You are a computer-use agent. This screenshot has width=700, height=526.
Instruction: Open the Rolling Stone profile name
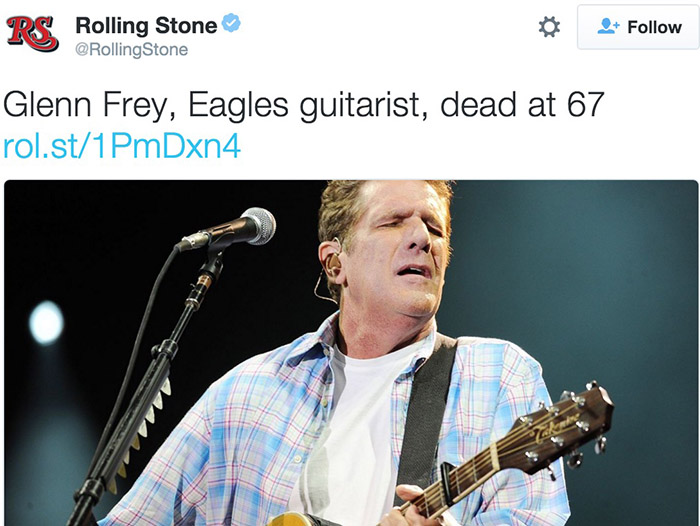(x=146, y=25)
